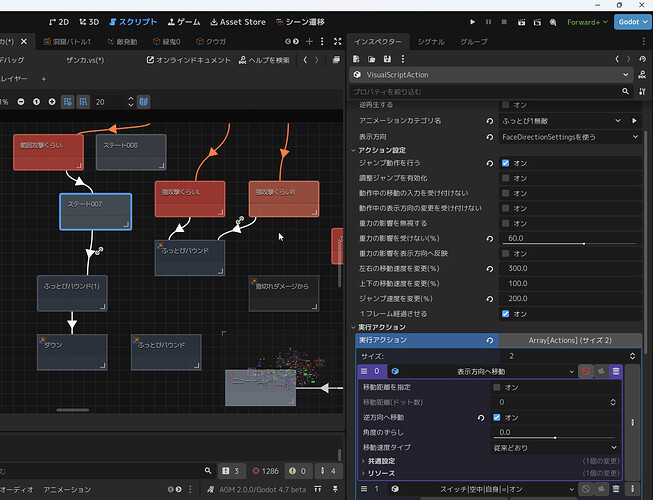Click the stop running project icon
The image size is (653, 500).
coord(504,22)
